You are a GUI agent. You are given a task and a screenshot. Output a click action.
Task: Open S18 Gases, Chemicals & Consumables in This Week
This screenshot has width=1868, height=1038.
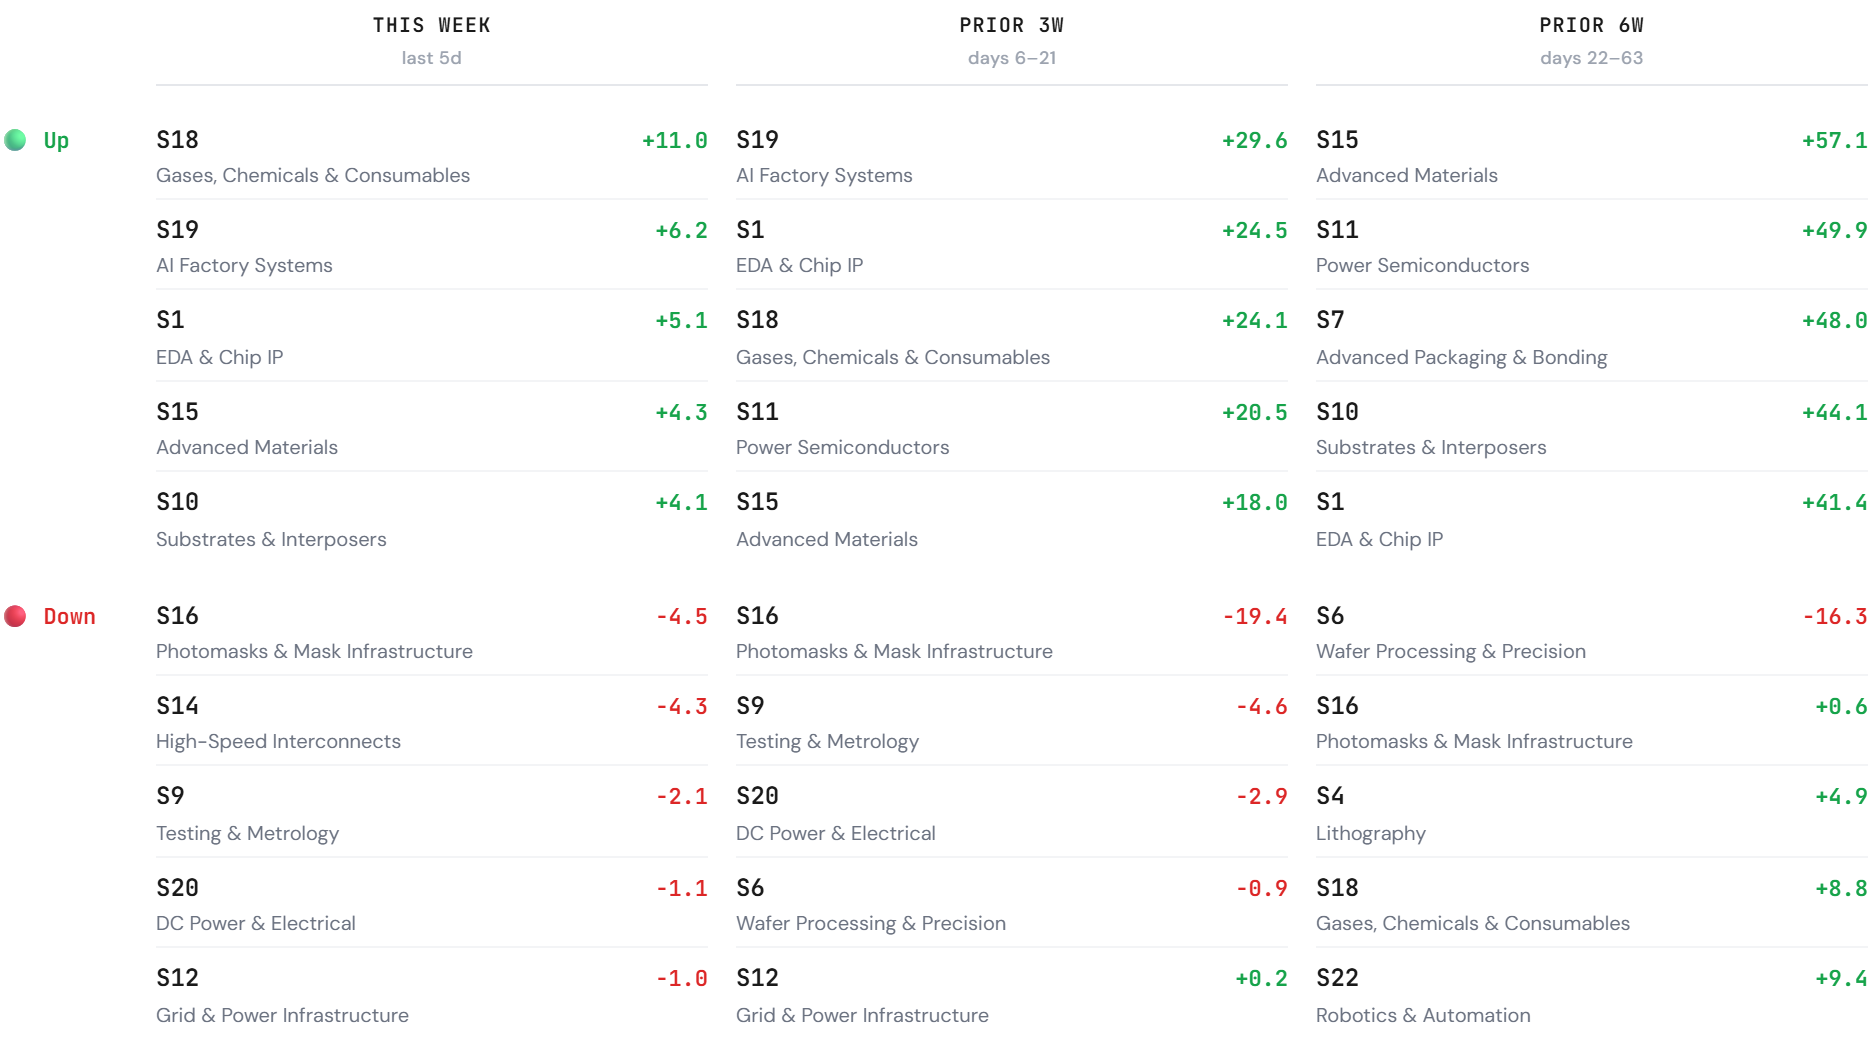click(432, 156)
